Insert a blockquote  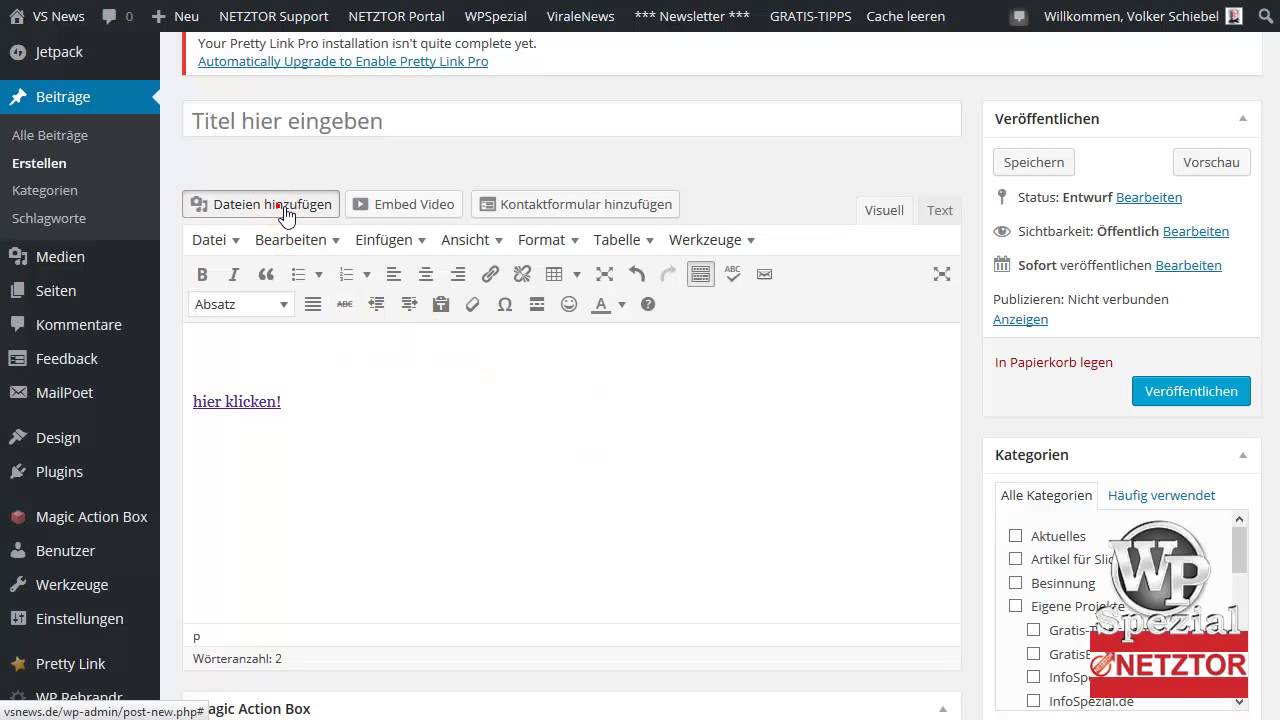tap(266, 274)
